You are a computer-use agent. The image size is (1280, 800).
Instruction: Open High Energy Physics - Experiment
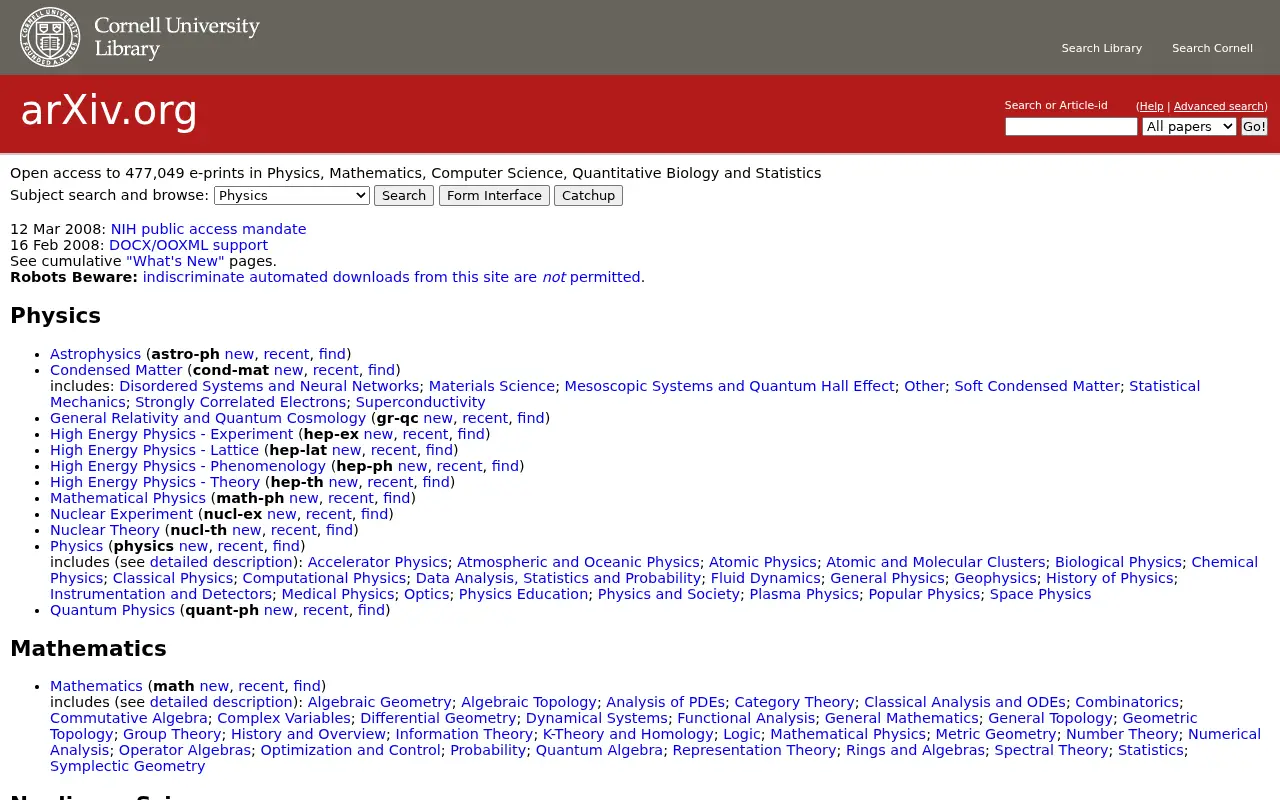[172, 434]
